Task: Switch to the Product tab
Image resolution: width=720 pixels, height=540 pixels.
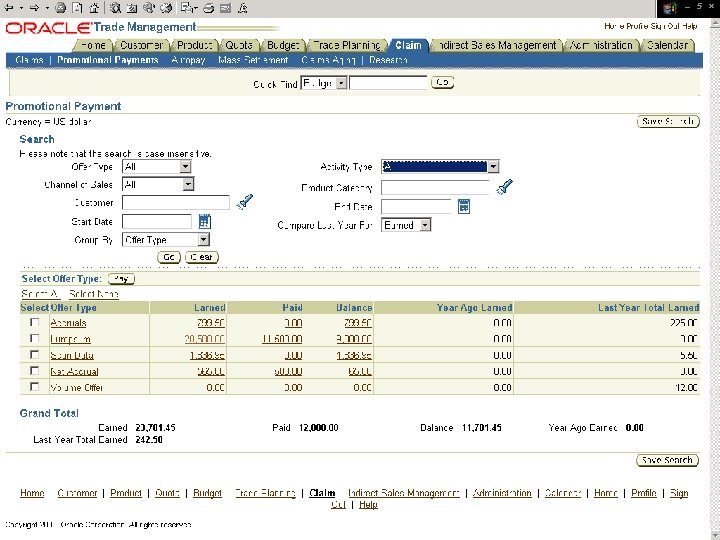Action: [x=195, y=45]
